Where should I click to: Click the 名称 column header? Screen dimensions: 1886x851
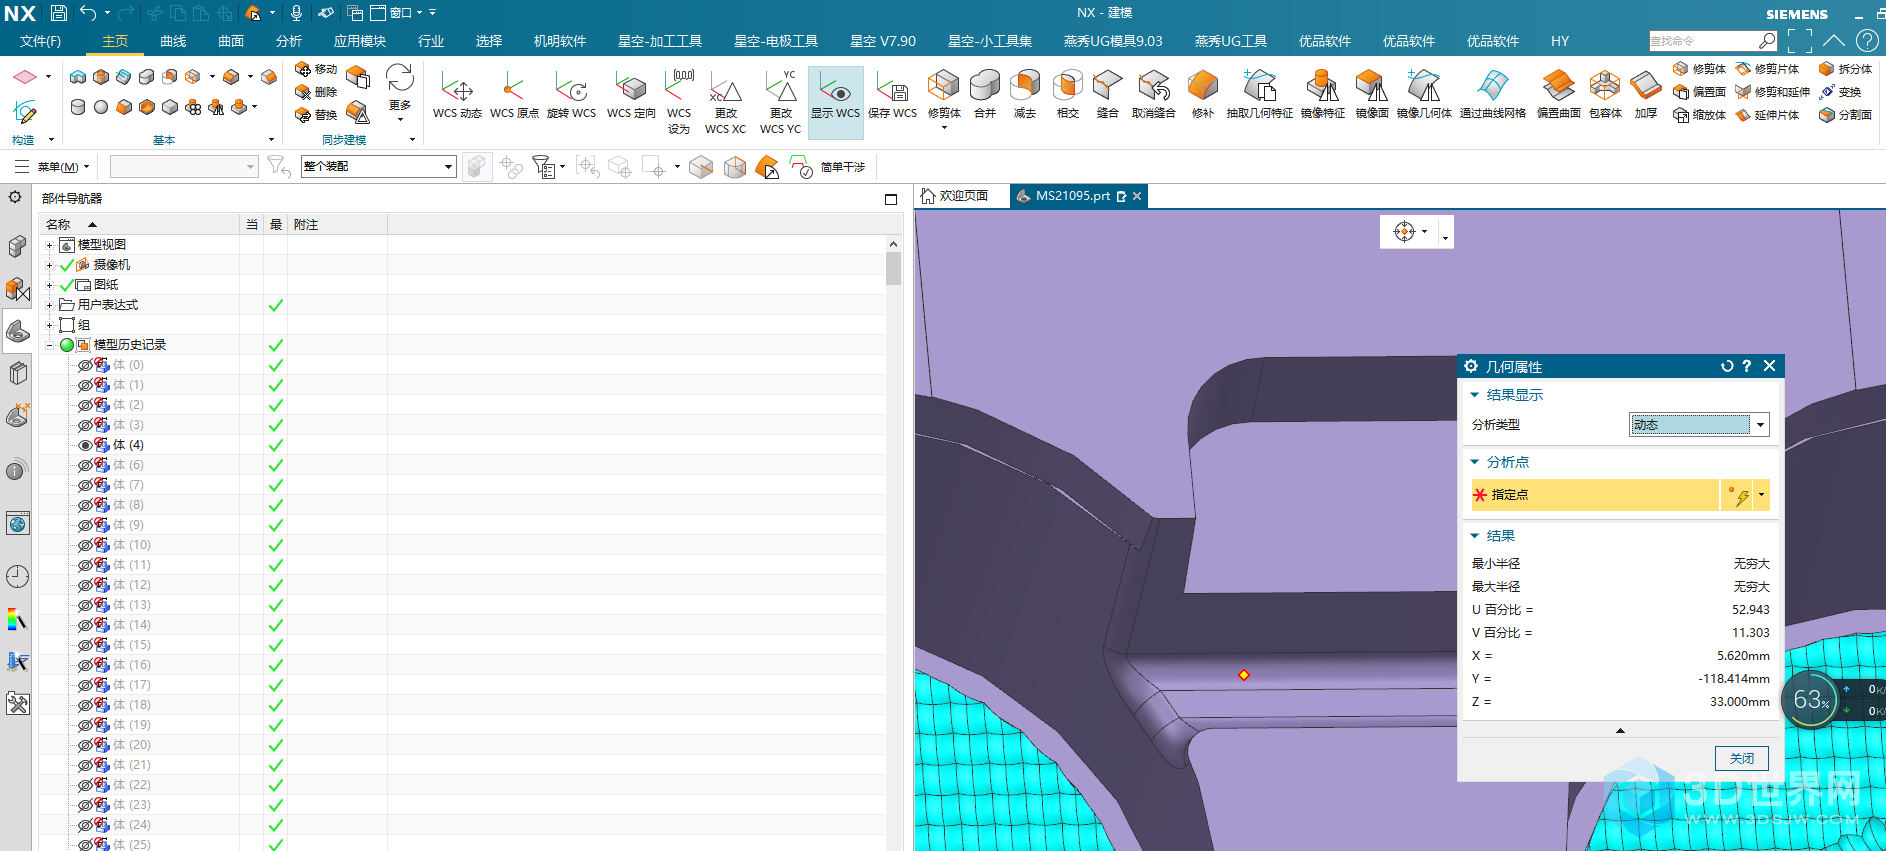coord(139,225)
